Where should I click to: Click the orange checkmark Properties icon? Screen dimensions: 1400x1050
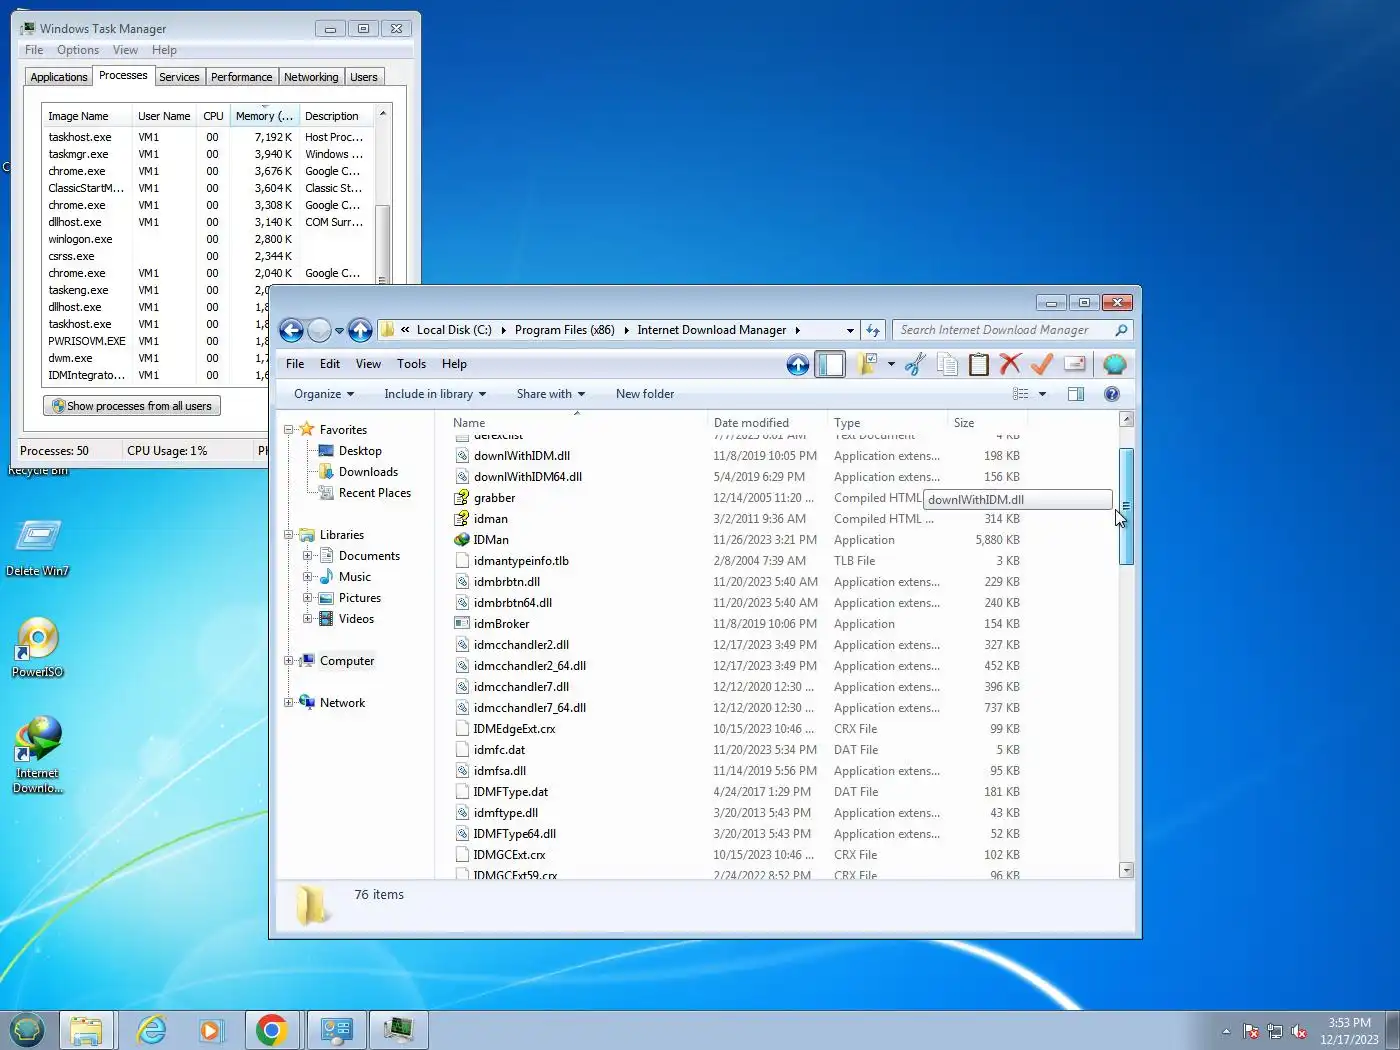[x=1042, y=365]
